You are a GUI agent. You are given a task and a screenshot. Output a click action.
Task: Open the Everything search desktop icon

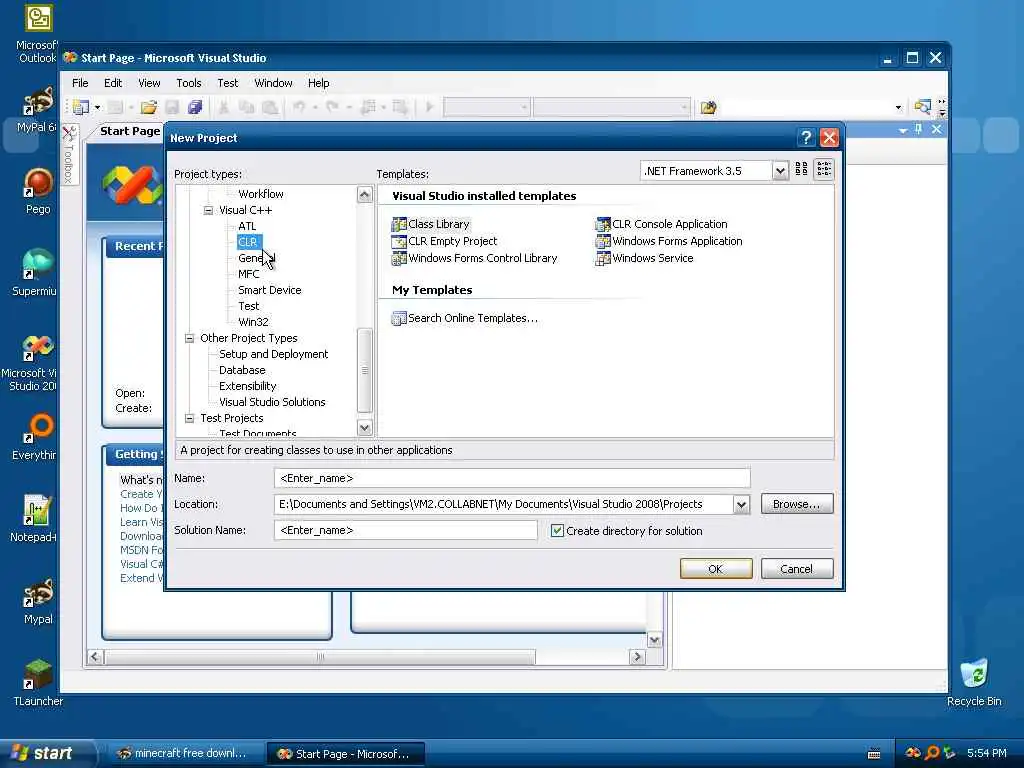tap(38, 437)
